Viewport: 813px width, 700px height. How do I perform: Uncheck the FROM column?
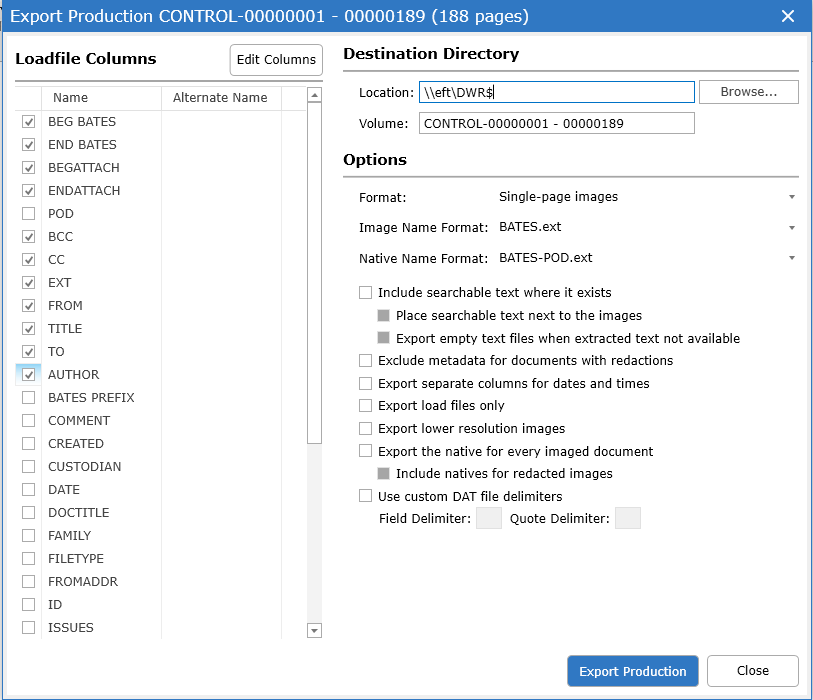tap(29, 305)
